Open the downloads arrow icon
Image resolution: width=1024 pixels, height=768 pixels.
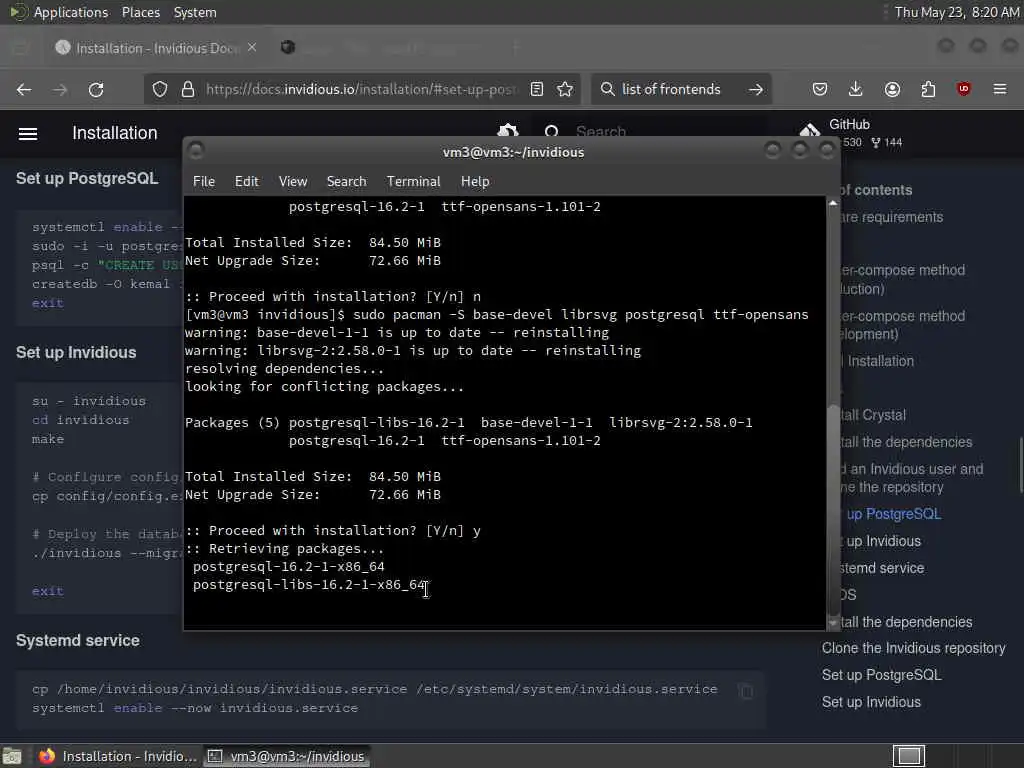point(856,89)
